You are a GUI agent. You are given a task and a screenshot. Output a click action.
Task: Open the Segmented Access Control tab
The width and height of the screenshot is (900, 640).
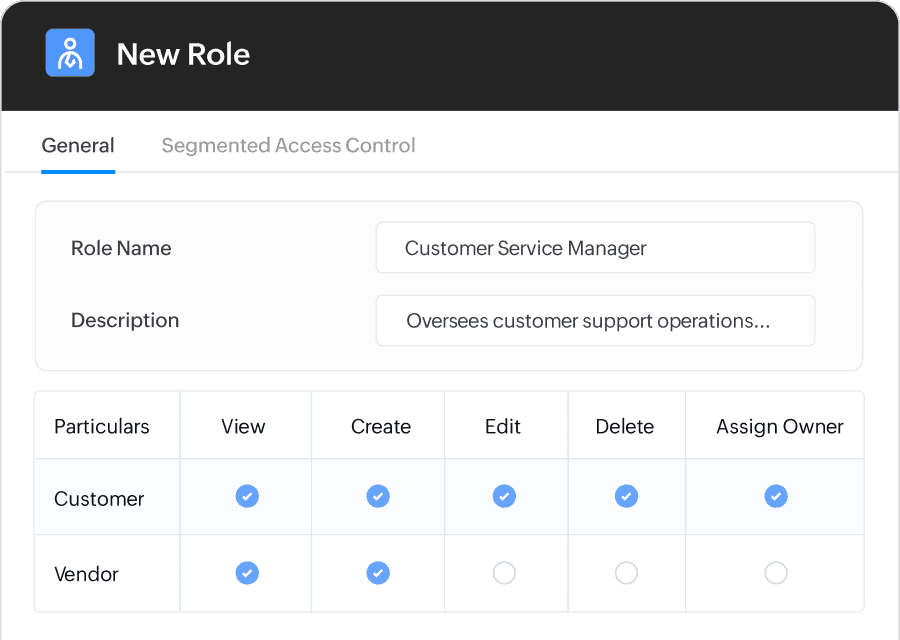[x=288, y=146]
